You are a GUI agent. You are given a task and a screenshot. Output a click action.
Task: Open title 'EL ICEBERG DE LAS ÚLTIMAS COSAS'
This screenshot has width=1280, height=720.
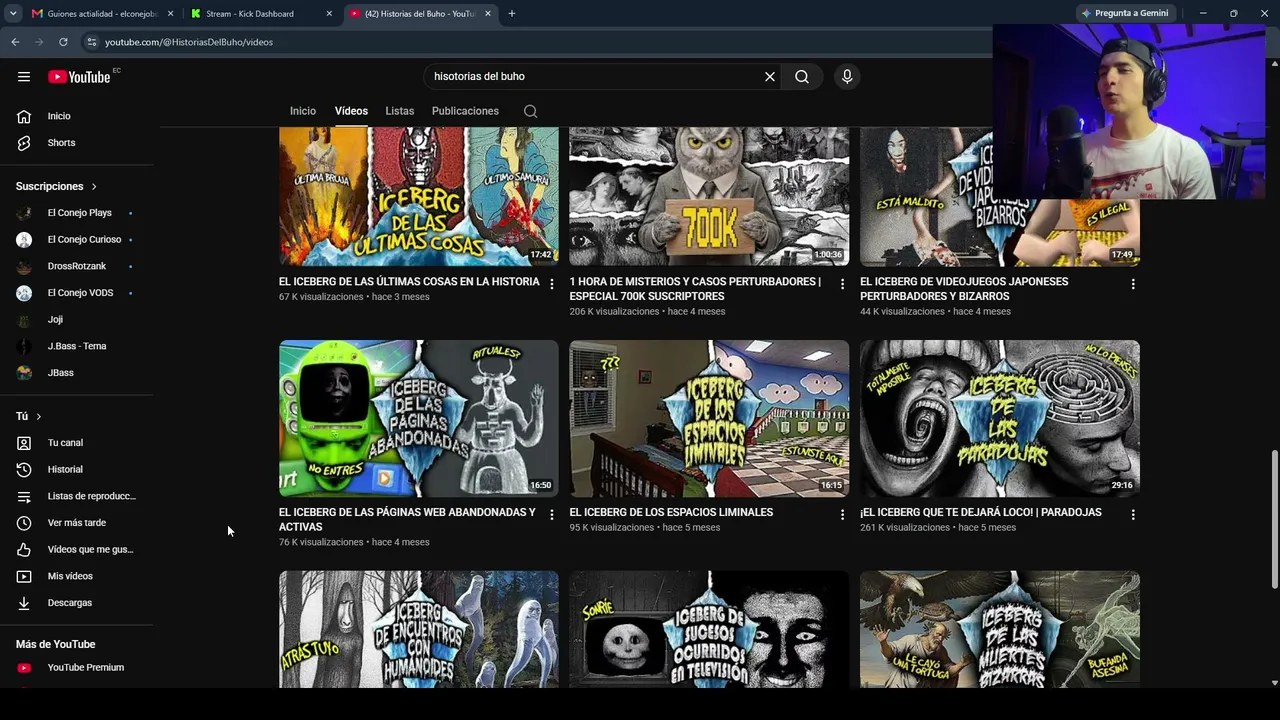click(409, 282)
